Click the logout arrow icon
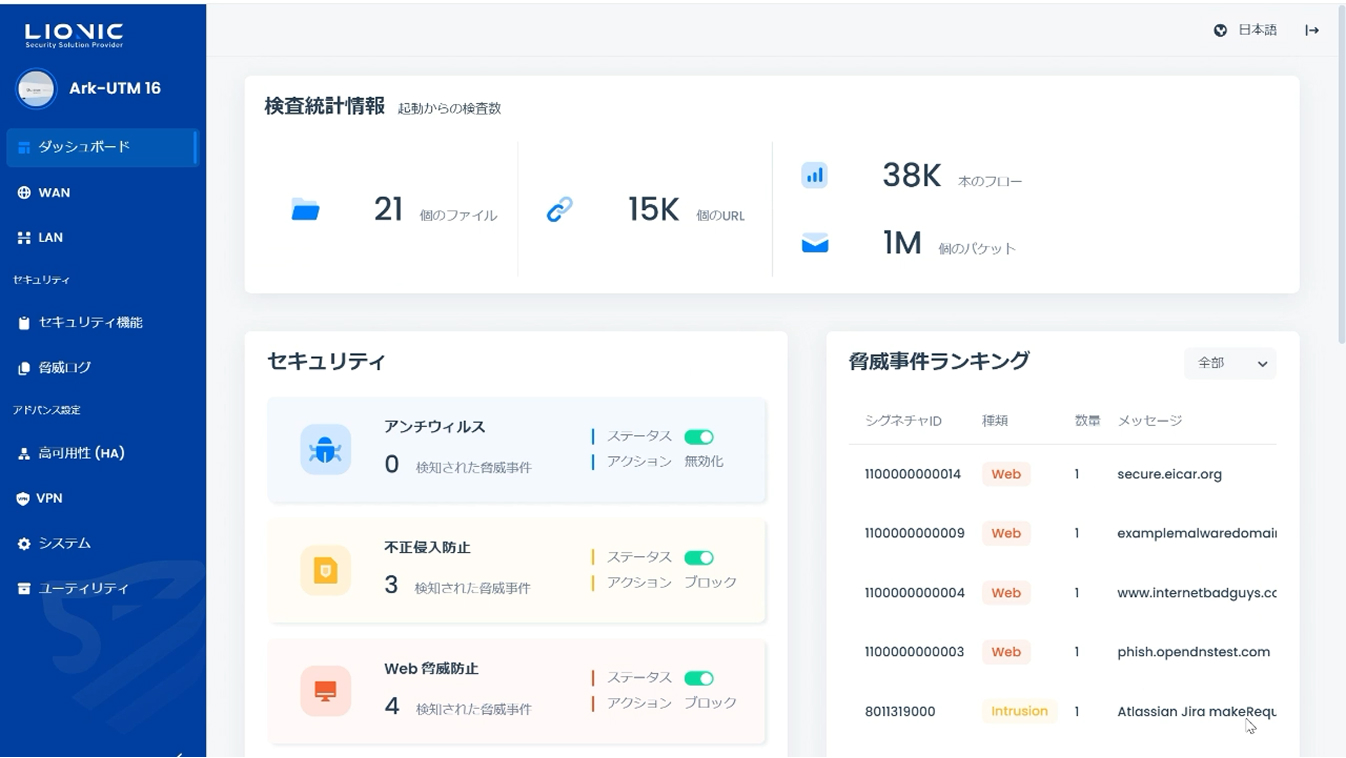1346x758 pixels. tap(1312, 30)
